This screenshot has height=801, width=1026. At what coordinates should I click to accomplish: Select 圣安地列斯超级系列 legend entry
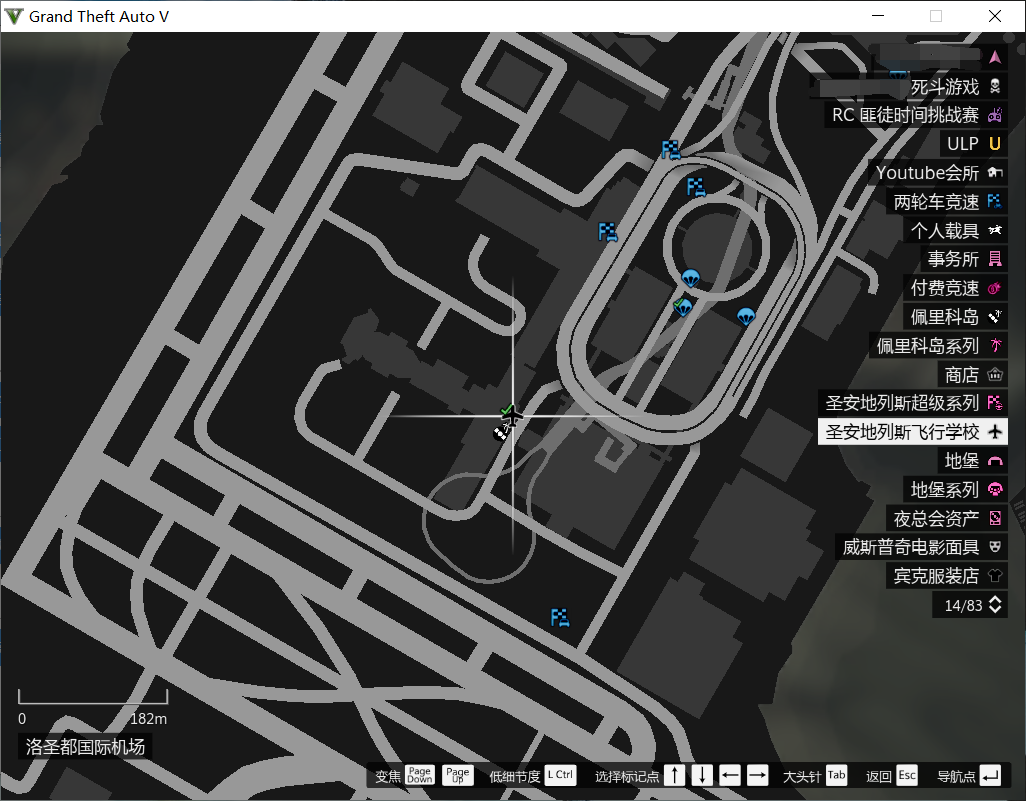913,403
